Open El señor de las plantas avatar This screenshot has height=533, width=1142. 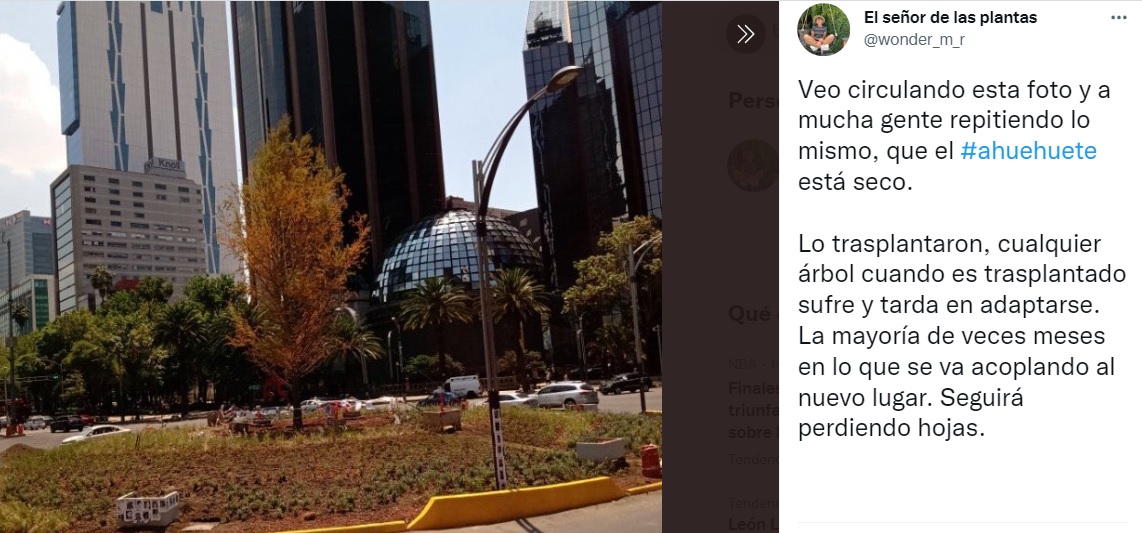tap(823, 29)
